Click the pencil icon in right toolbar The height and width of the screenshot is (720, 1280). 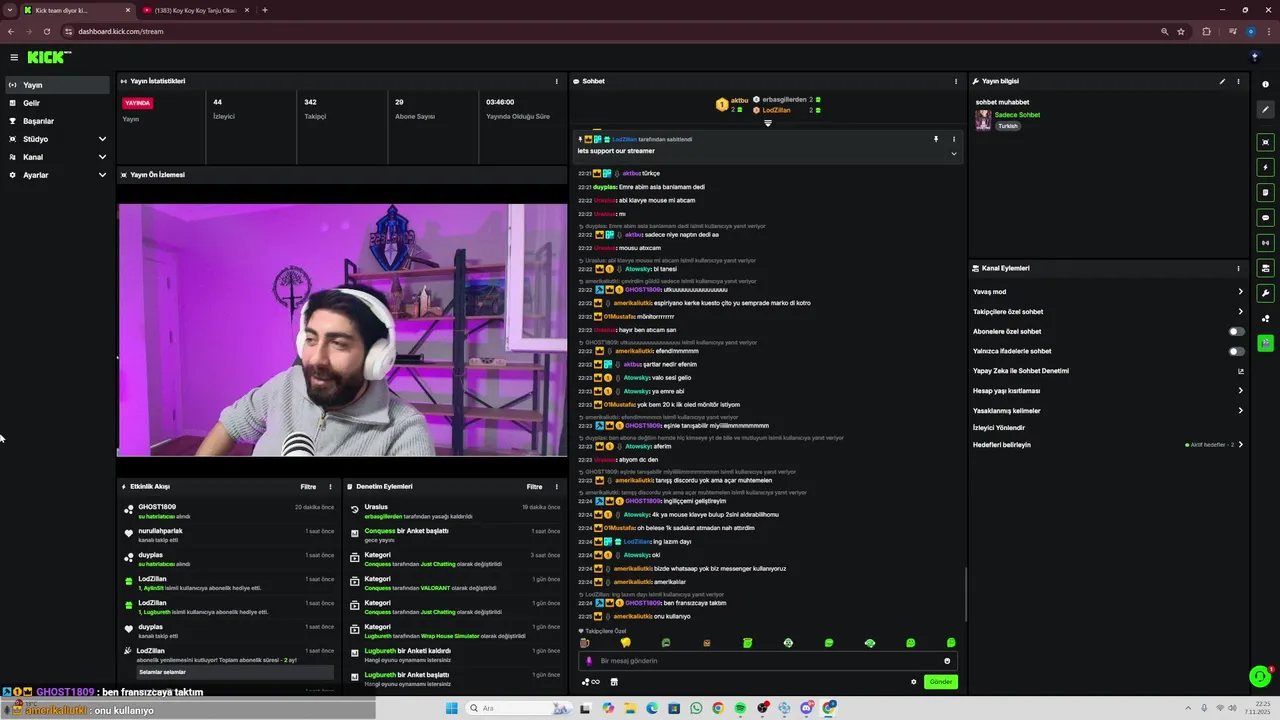click(x=1266, y=109)
